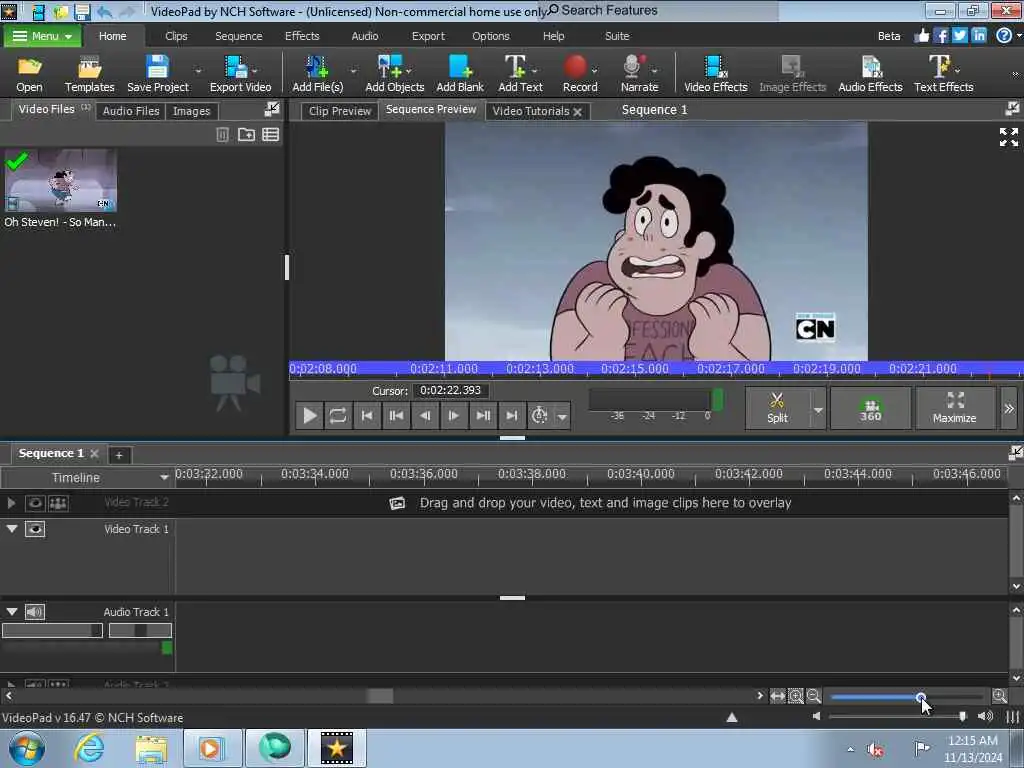Click the fullscreen preview arrows icon
Image resolution: width=1024 pixels, height=768 pixels.
[1008, 137]
